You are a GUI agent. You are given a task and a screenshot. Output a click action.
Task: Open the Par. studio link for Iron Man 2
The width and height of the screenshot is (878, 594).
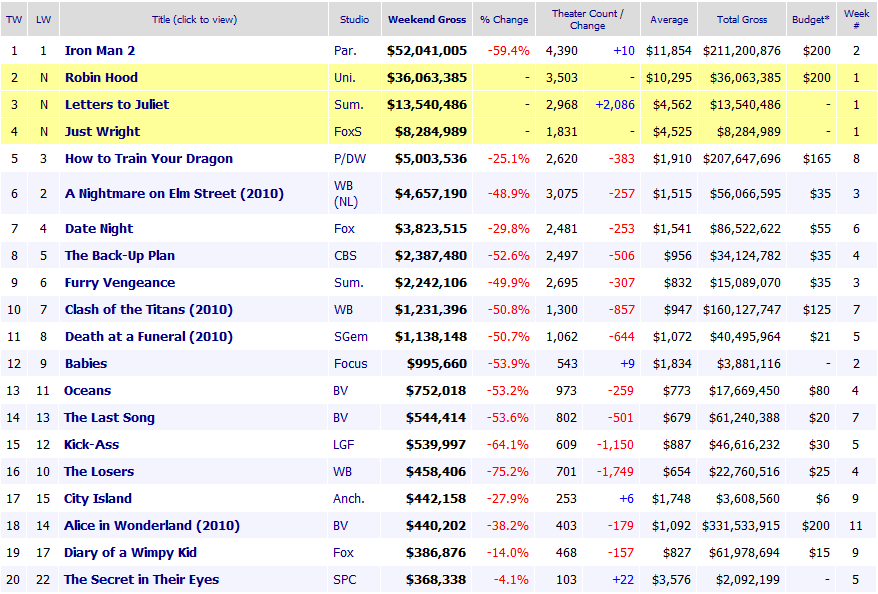(345, 50)
